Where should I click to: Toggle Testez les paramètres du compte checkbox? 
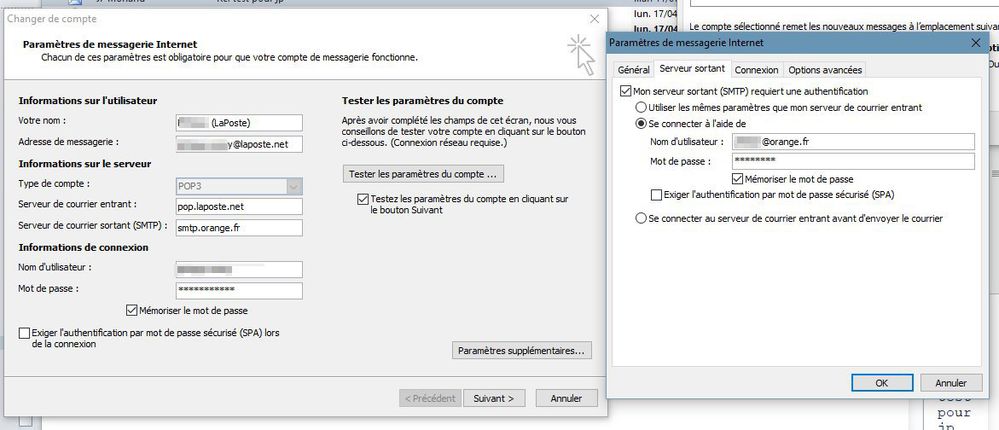363,199
